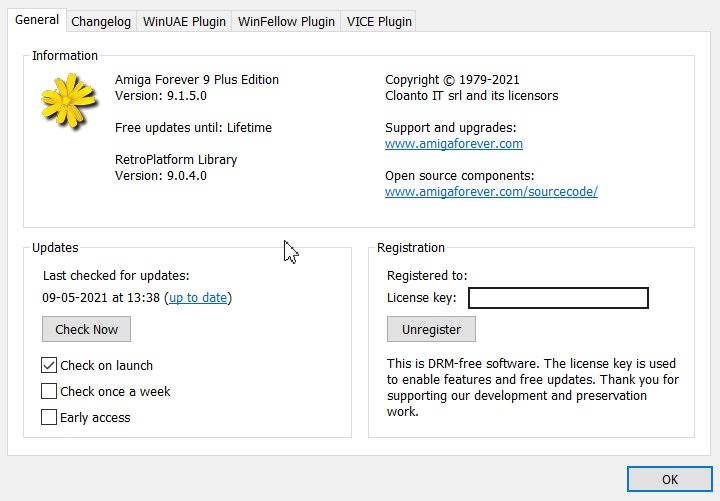The height and width of the screenshot is (501, 720).
Task: Enable Check once a week
Action: pyautogui.click(x=49, y=391)
